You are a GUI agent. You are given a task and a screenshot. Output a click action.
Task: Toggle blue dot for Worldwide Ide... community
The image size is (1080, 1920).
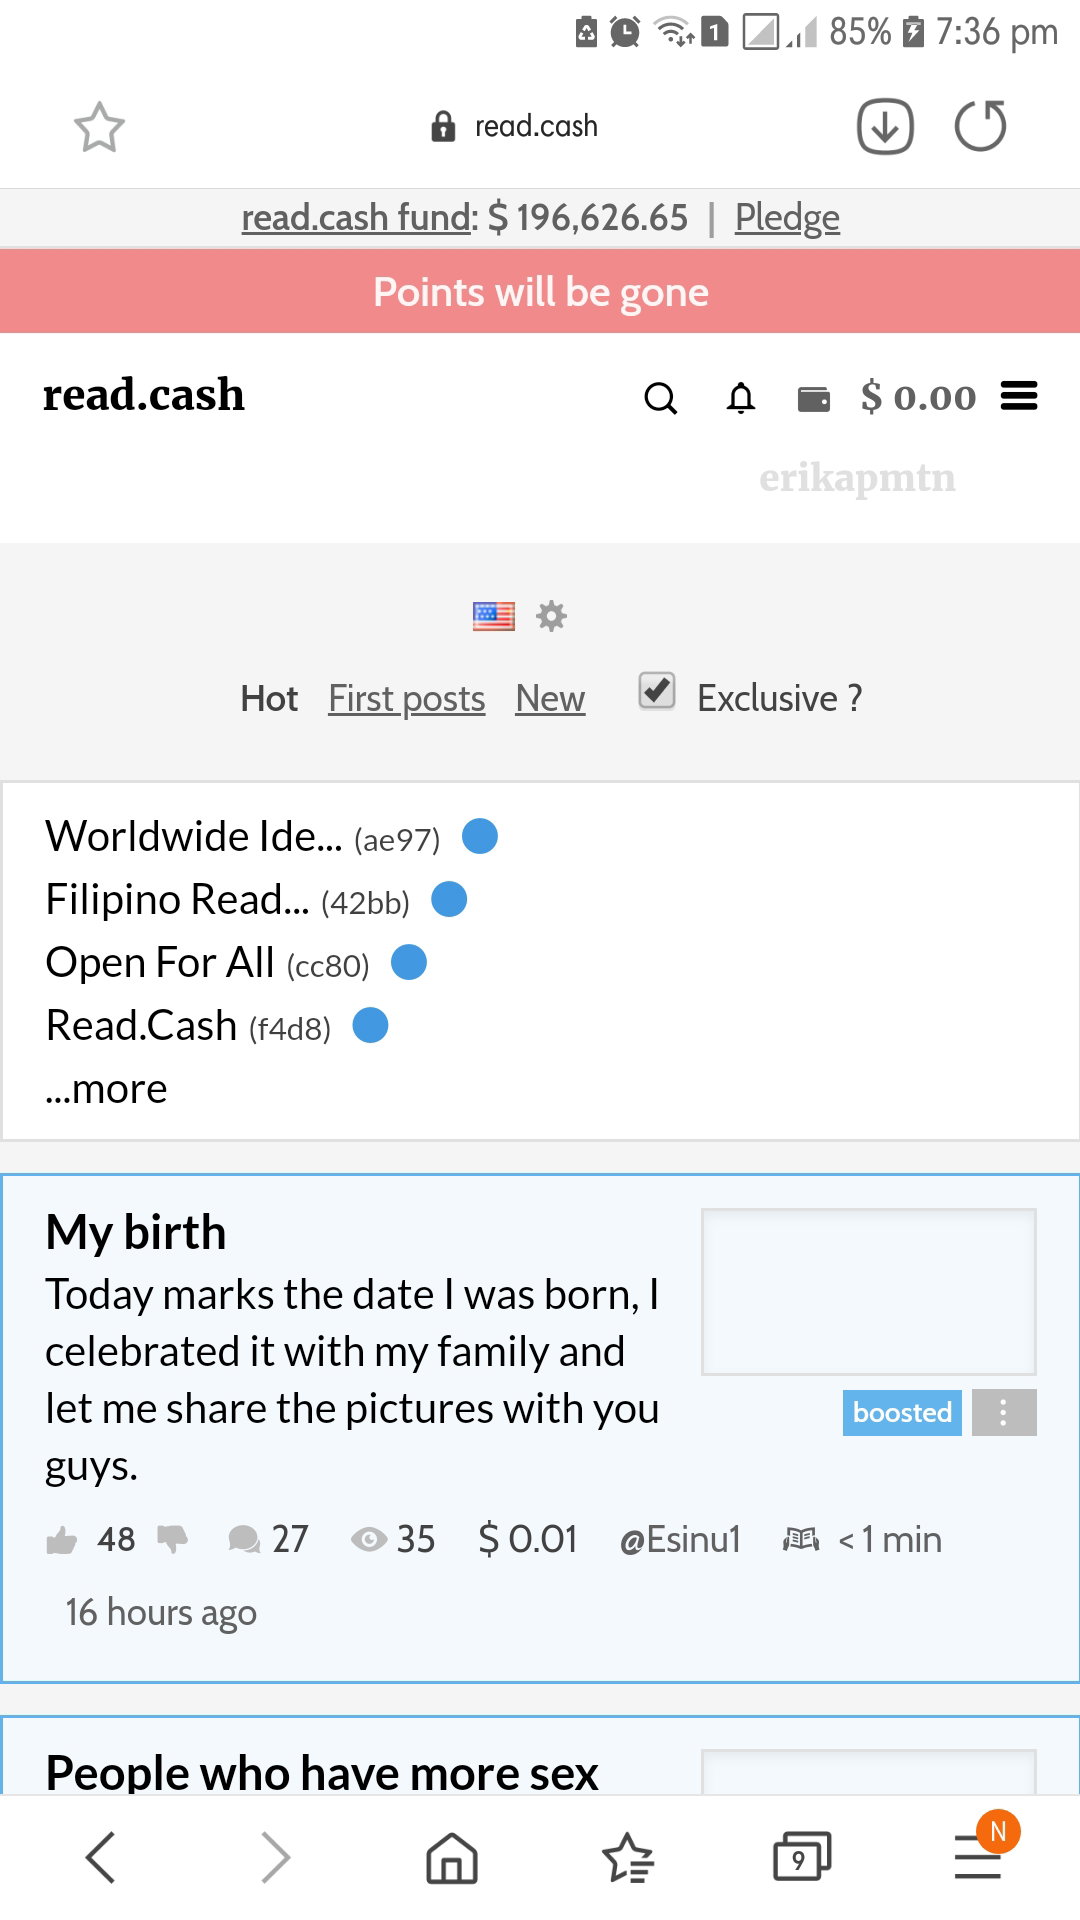480,836
